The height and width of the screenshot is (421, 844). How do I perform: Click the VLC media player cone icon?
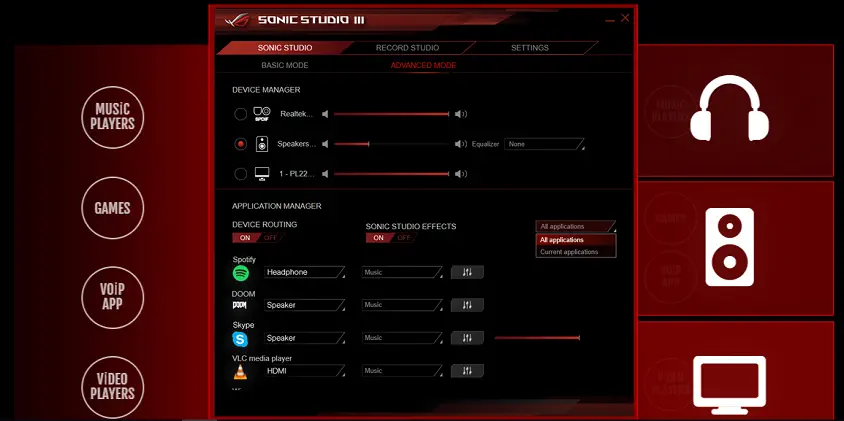point(240,372)
